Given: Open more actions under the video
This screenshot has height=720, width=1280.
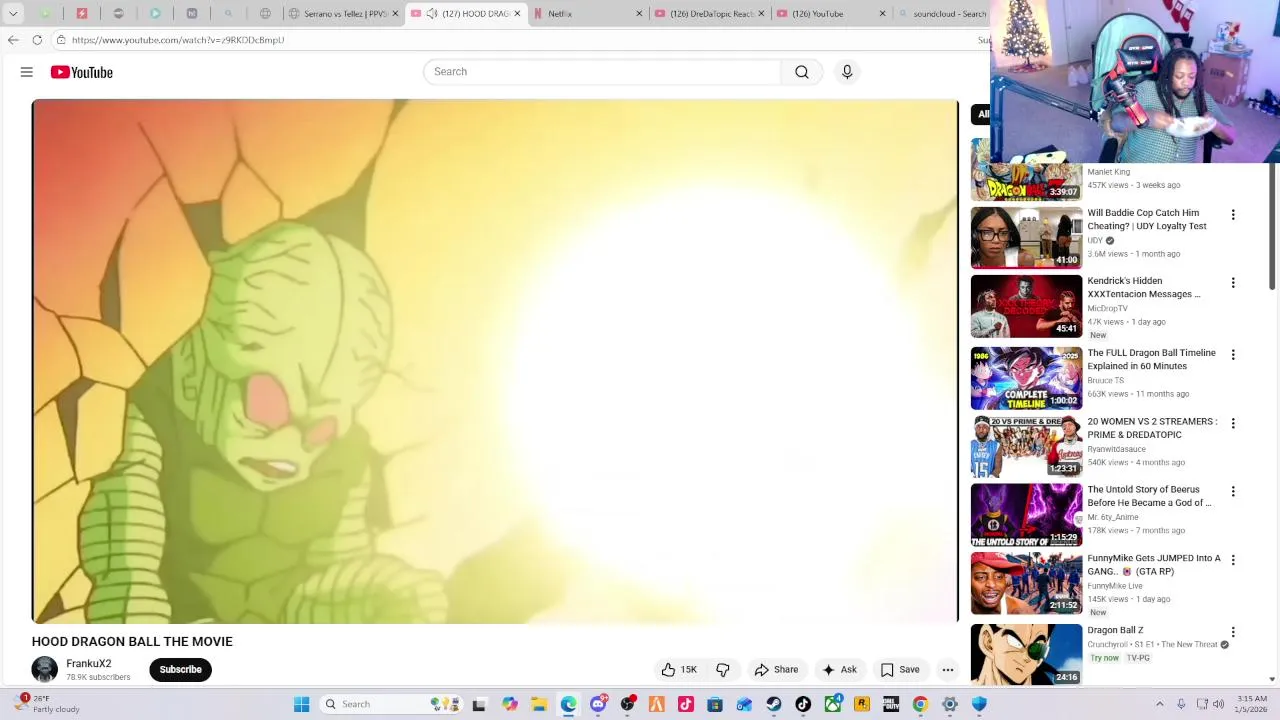Looking at the screenshot, I should (948, 670).
